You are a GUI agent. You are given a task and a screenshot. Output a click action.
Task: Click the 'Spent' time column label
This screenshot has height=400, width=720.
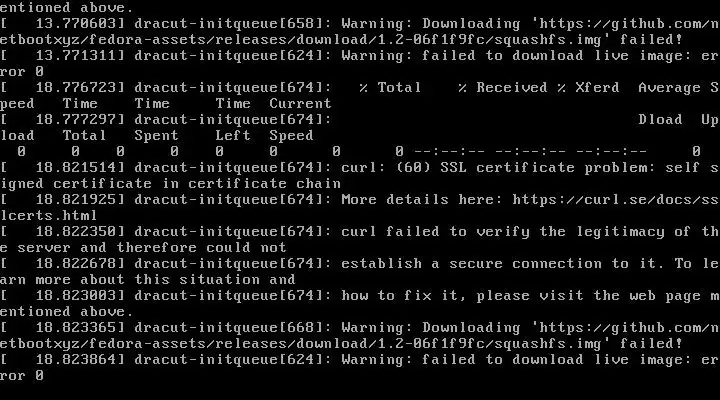[156, 135]
